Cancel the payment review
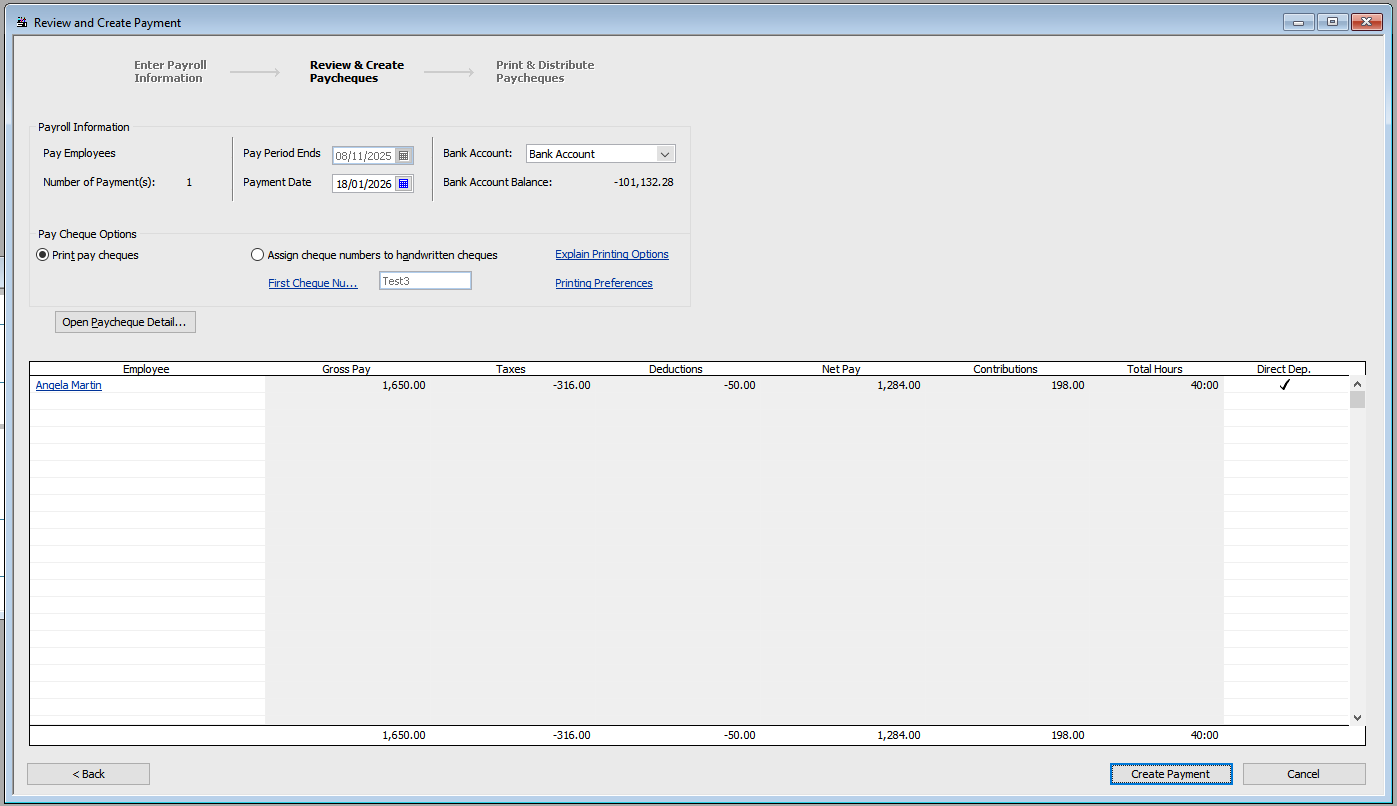Viewport: 1397px width, 806px height. tap(1304, 774)
